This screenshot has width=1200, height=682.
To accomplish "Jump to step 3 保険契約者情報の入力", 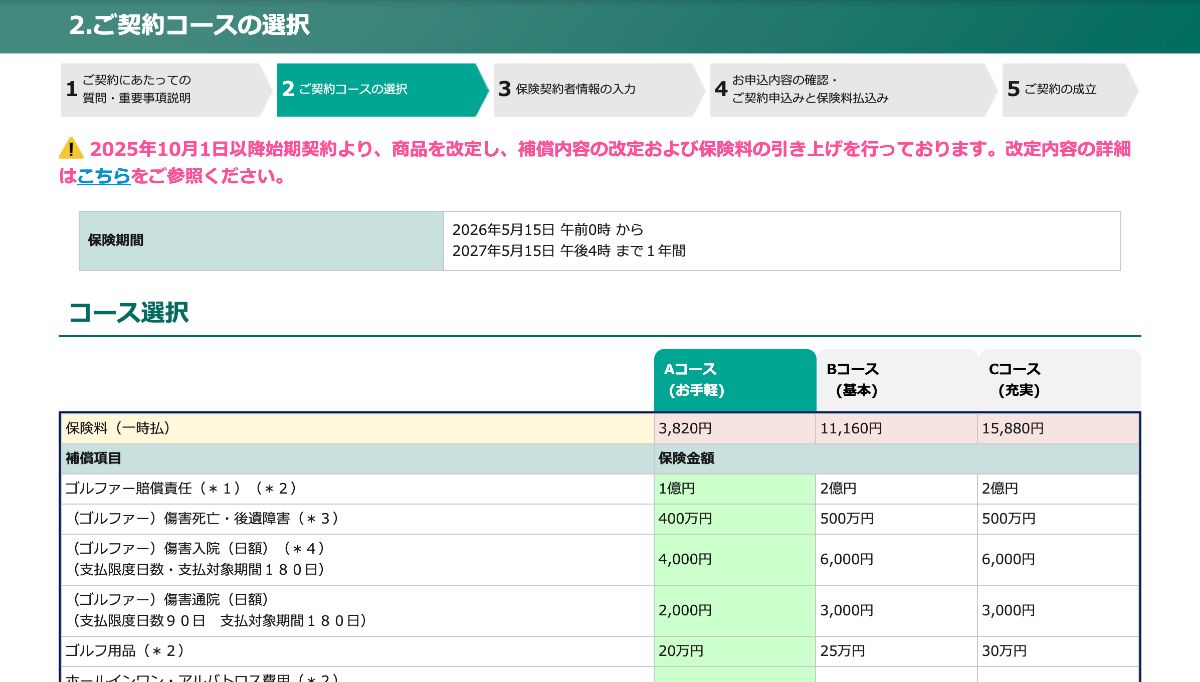I will [597, 89].
